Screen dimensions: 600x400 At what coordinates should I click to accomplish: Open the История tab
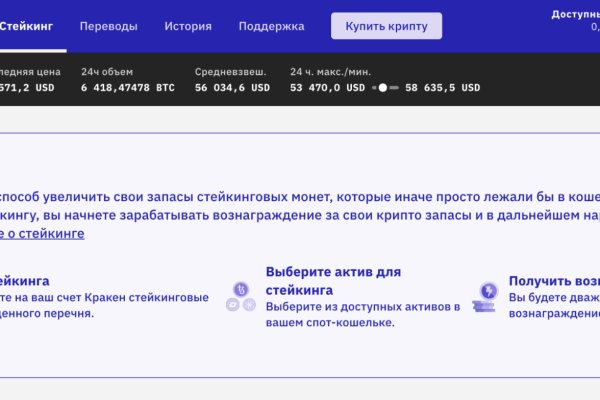(188, 26)
